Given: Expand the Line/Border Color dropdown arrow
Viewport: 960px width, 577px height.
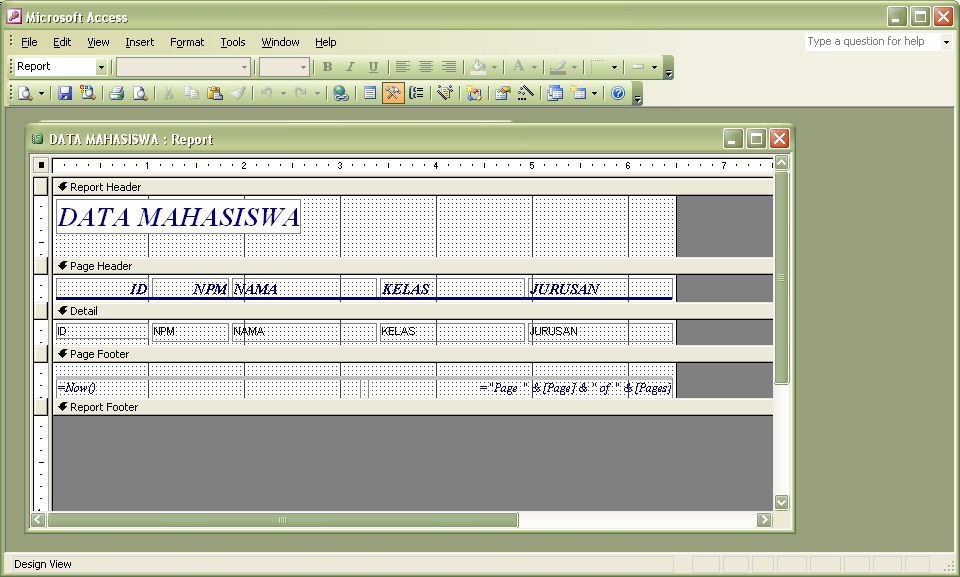Looking at the screenshot, I should pos(574,67).
